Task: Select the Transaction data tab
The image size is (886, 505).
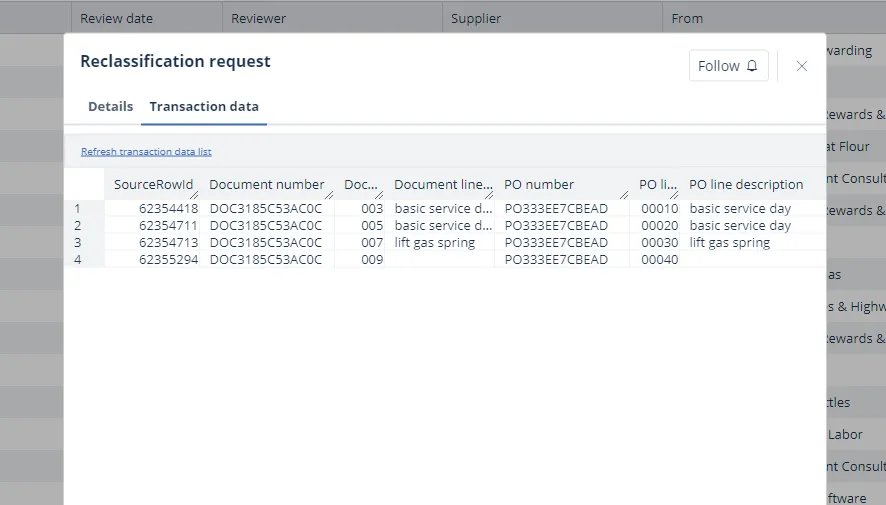Action: pos(204,106)
